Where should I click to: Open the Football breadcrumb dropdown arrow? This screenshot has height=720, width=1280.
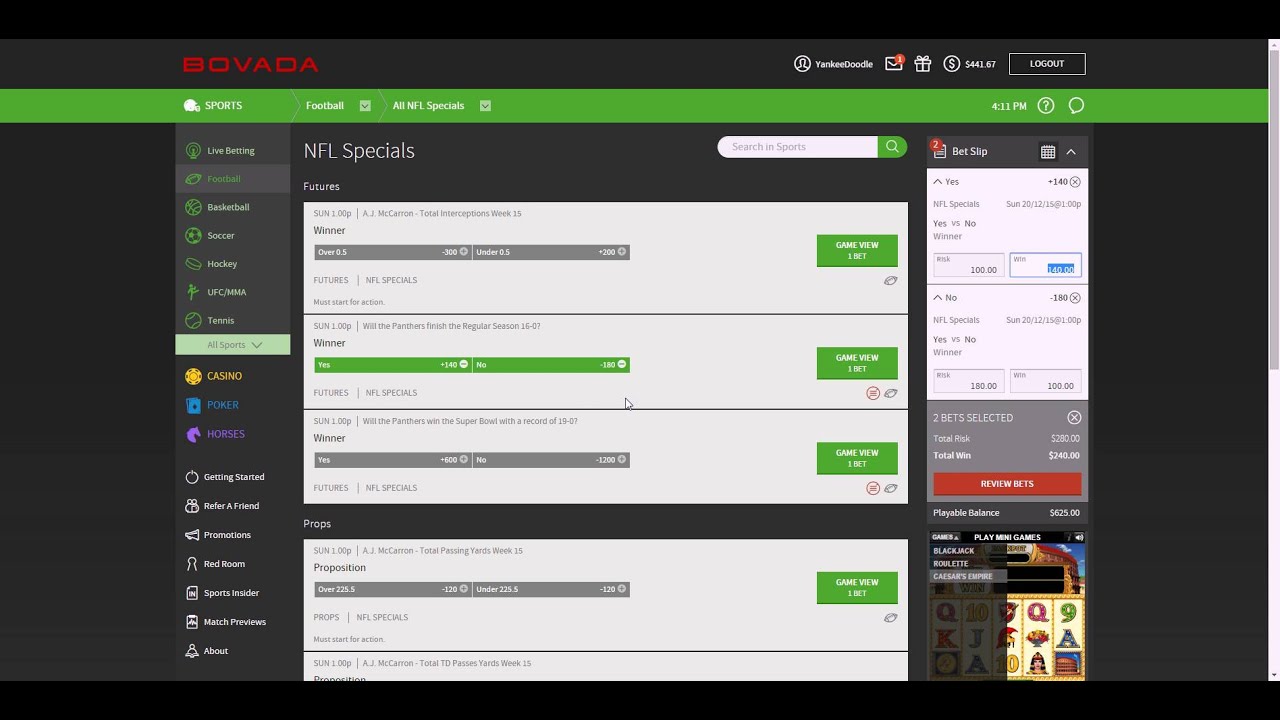365,106
